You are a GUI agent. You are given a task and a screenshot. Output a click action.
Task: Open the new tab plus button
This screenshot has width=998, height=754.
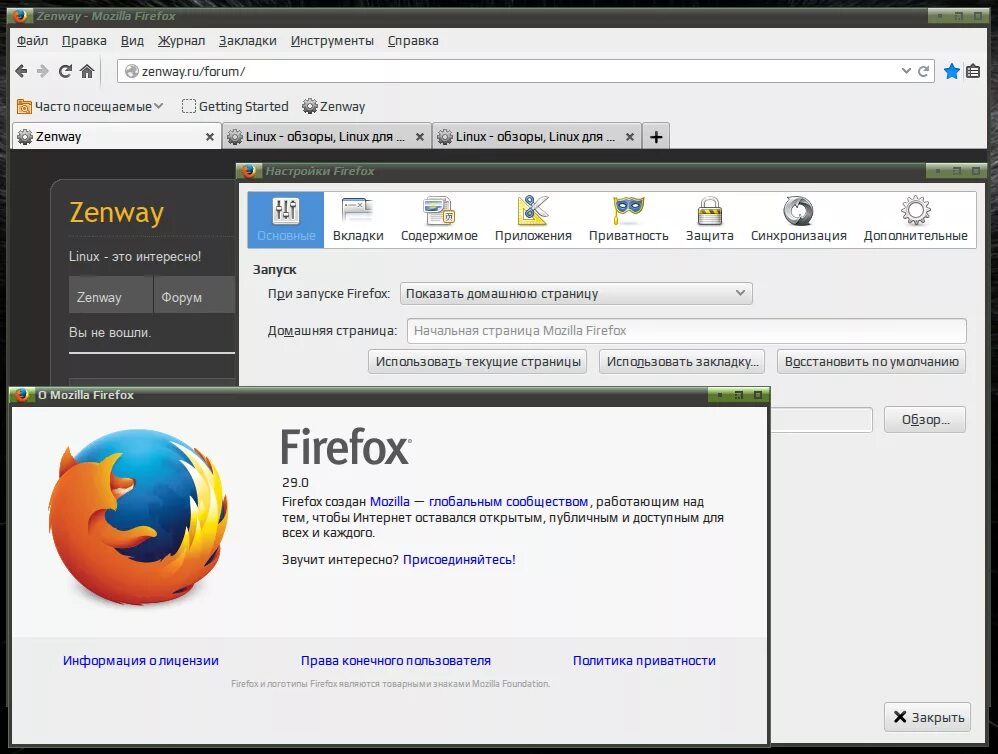click(x=656, y=137)
